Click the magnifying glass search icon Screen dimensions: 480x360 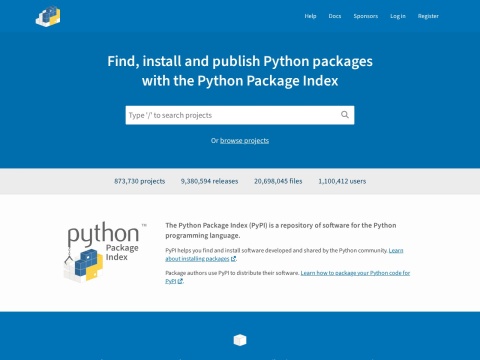[x=345, y=115]
